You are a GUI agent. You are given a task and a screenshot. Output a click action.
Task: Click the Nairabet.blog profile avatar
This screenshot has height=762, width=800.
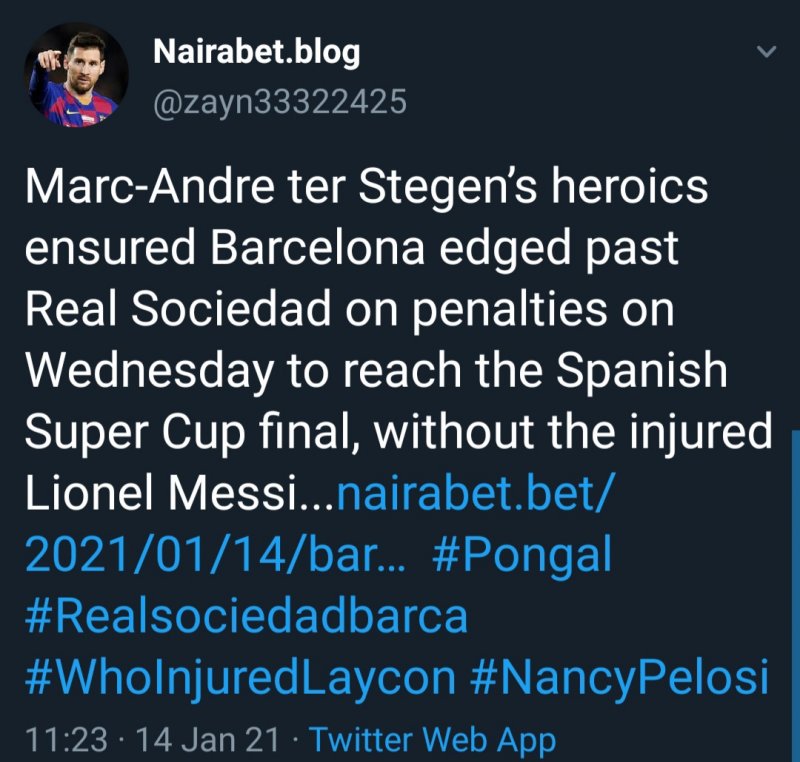pyautogui.click(x=77, y=76)
